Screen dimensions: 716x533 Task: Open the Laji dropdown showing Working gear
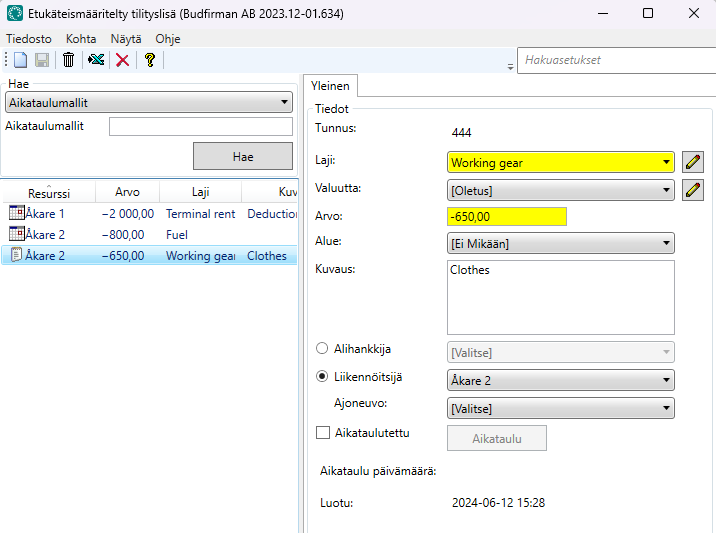(560, 163)
